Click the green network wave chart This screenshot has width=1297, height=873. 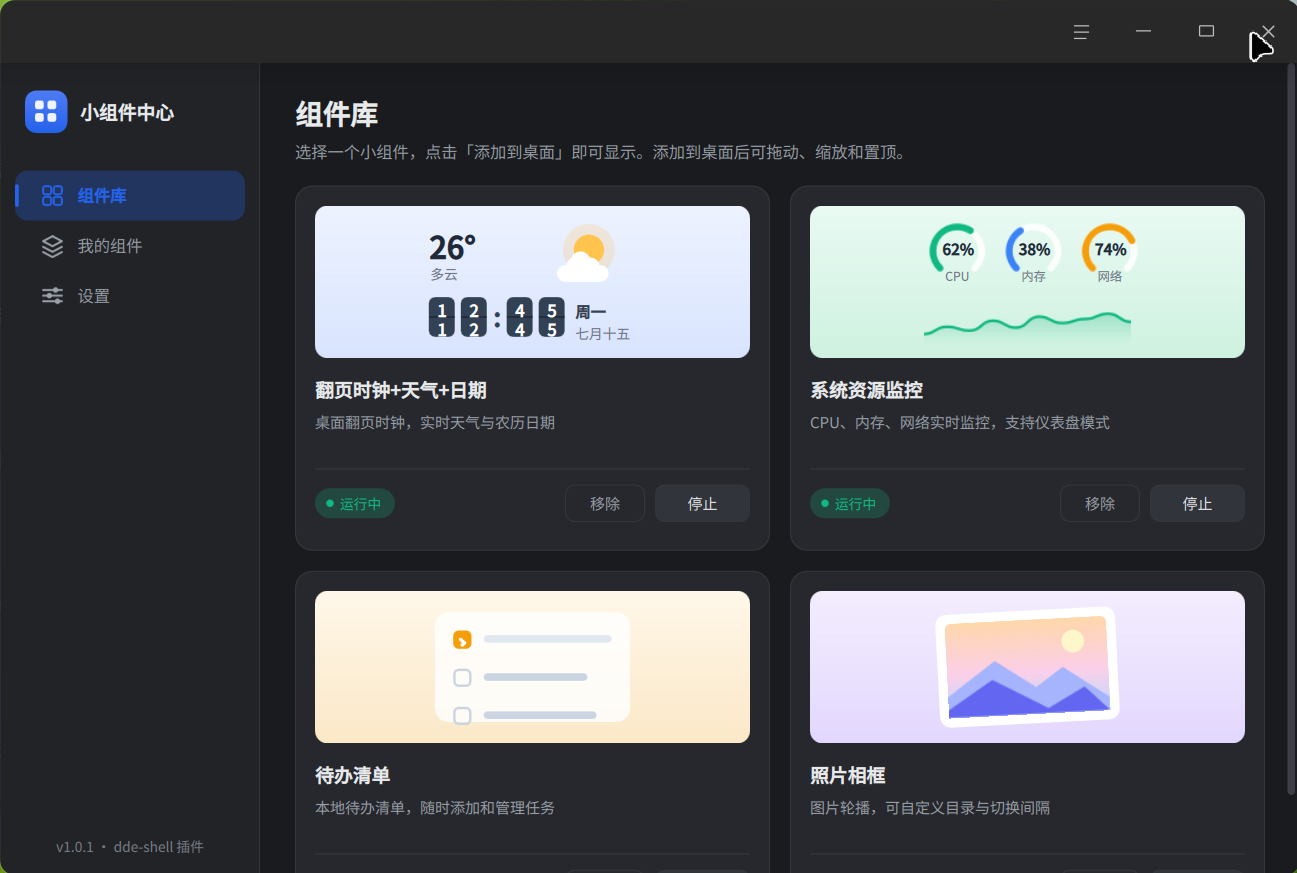pos(1027,330)
